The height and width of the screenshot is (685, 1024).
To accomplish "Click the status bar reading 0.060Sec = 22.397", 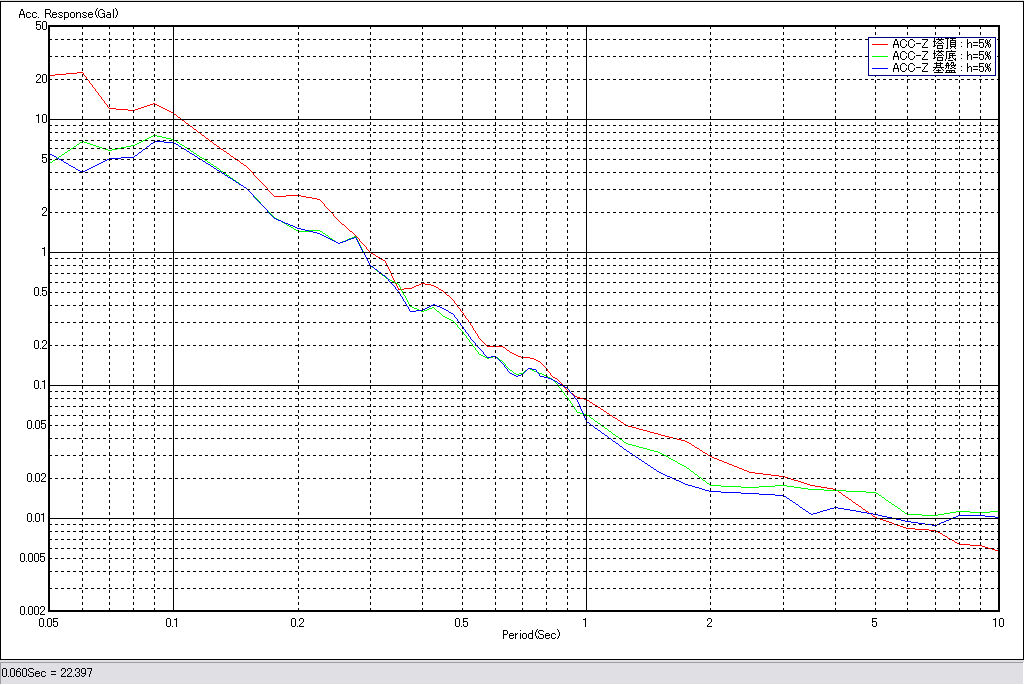I will point(49,673).
